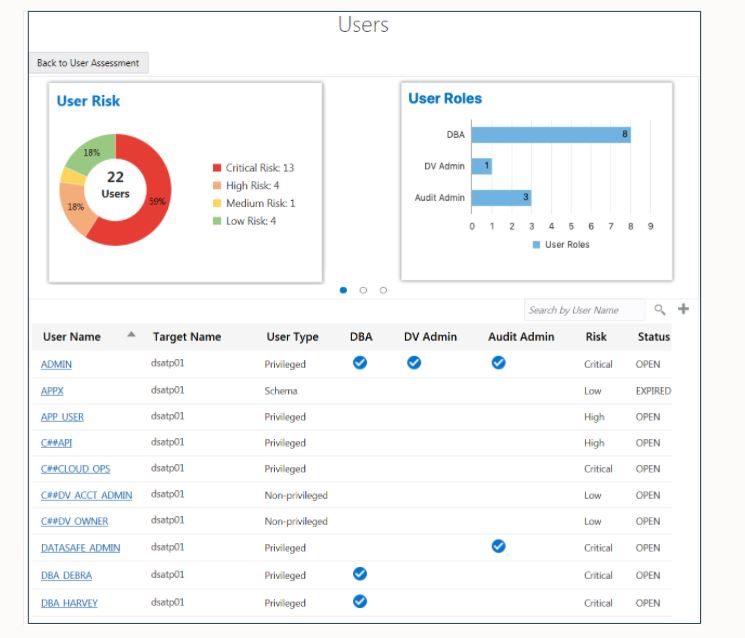Open the DBA_HARVEY user link
The height and width of the screenshot is (638, 745).
[x=69, y=603]
